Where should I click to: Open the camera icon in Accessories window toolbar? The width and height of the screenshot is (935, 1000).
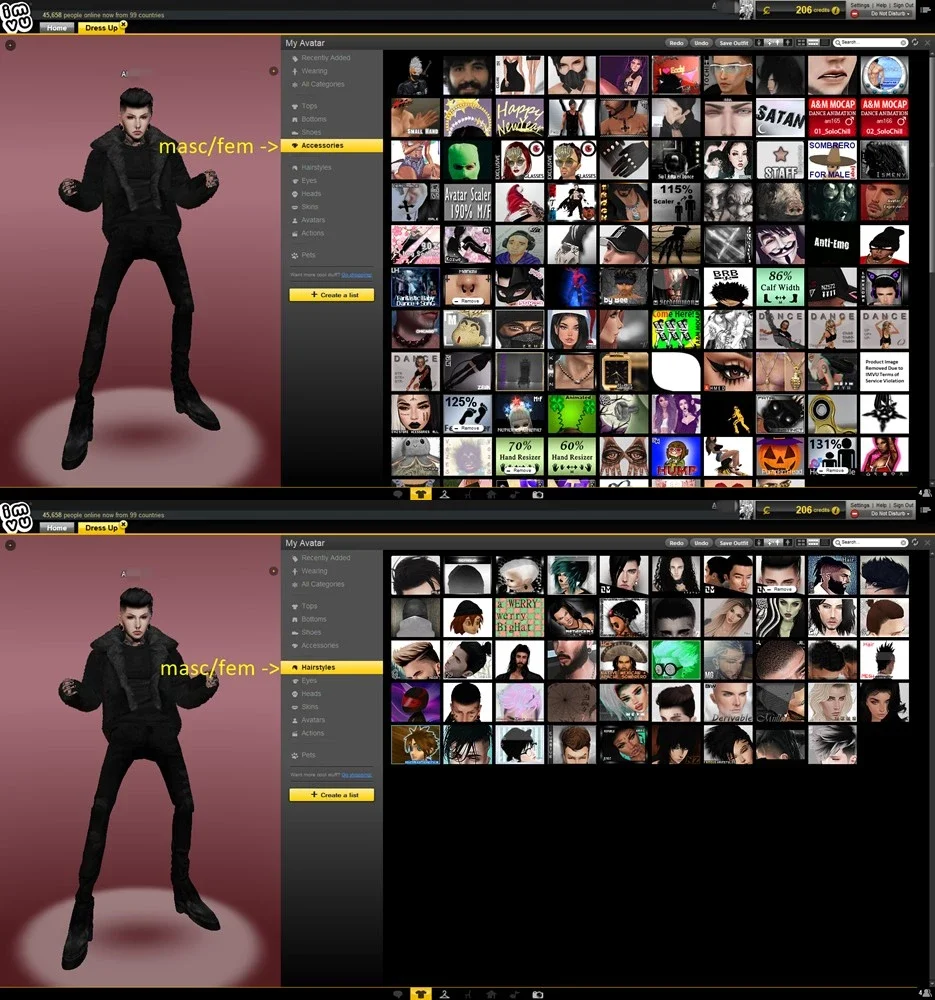[538, 494]
